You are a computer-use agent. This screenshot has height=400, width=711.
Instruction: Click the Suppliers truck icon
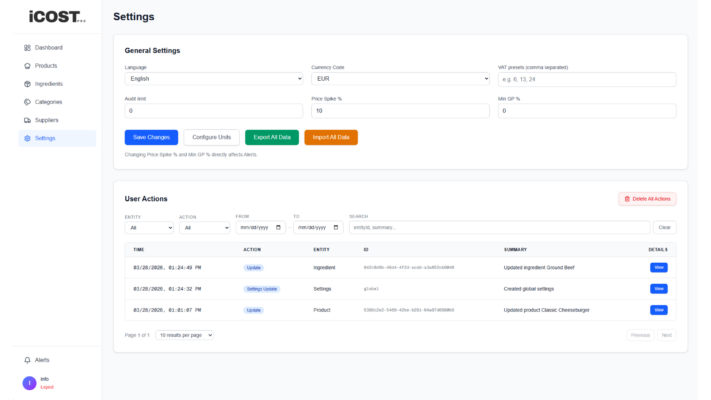click(x=27, y=120)
